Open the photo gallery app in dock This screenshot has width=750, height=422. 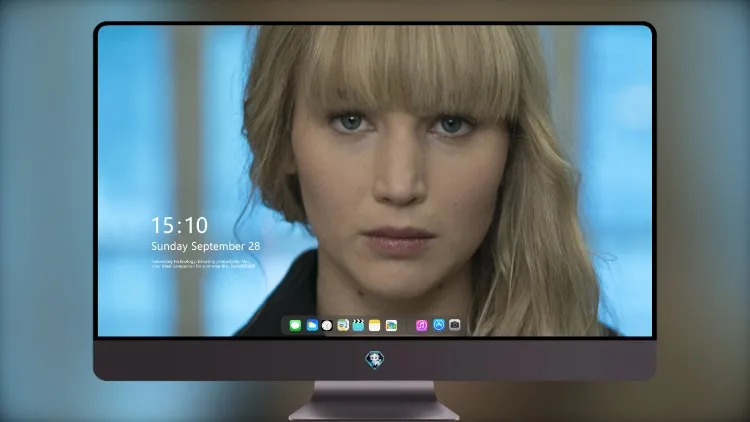(x=391, y=325)
